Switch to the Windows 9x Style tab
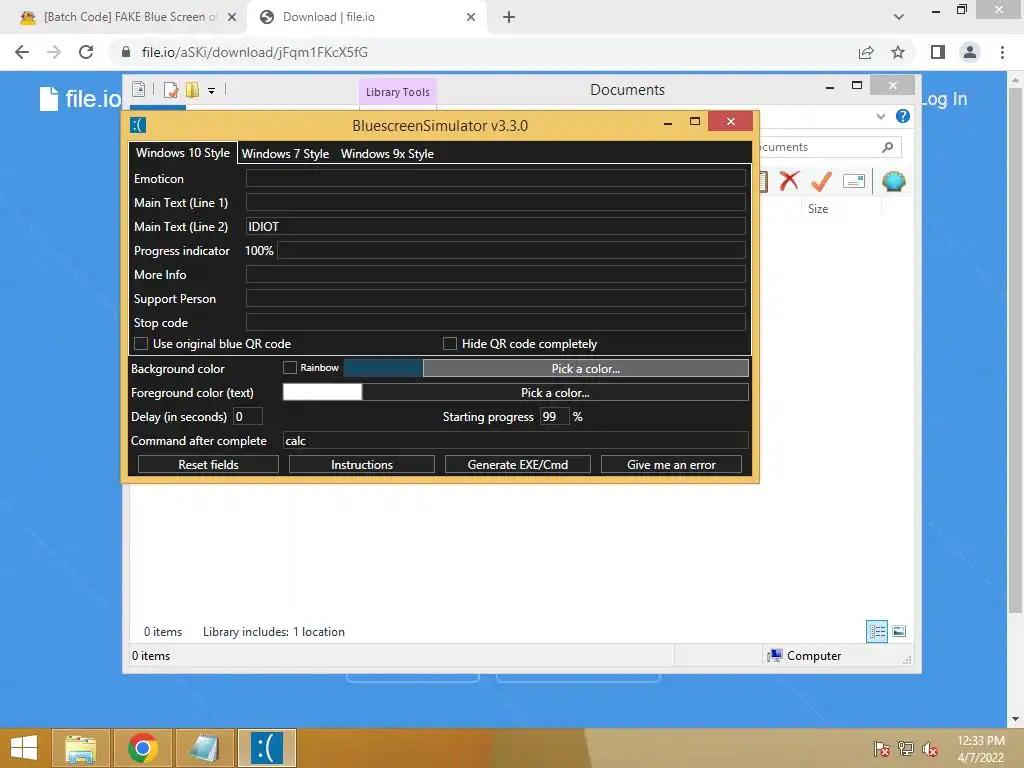 pos(387,153)
